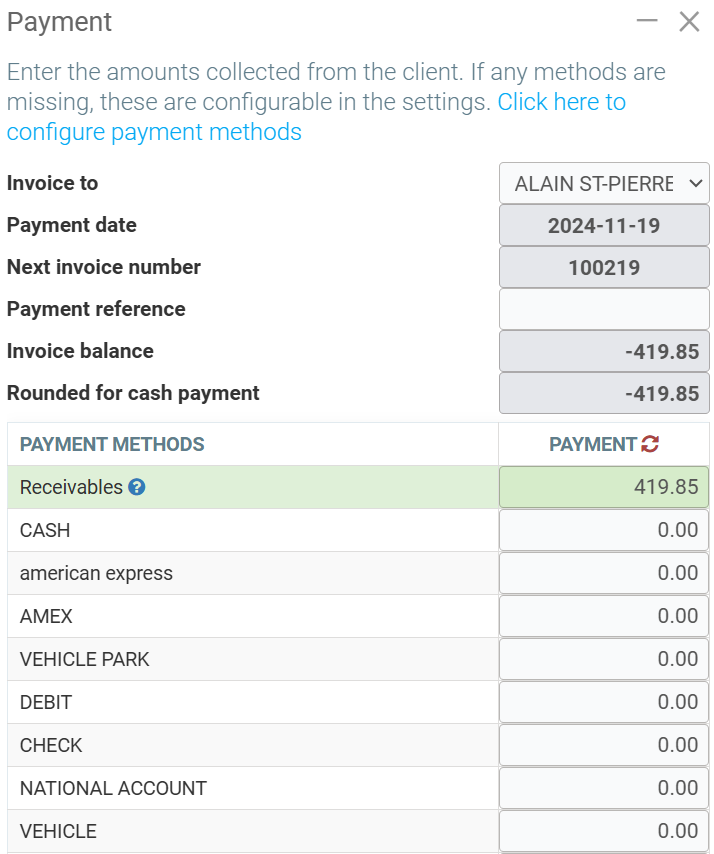Click the CASH payment amount field
The image size is (714, 854).
click(x=604, y=530)
